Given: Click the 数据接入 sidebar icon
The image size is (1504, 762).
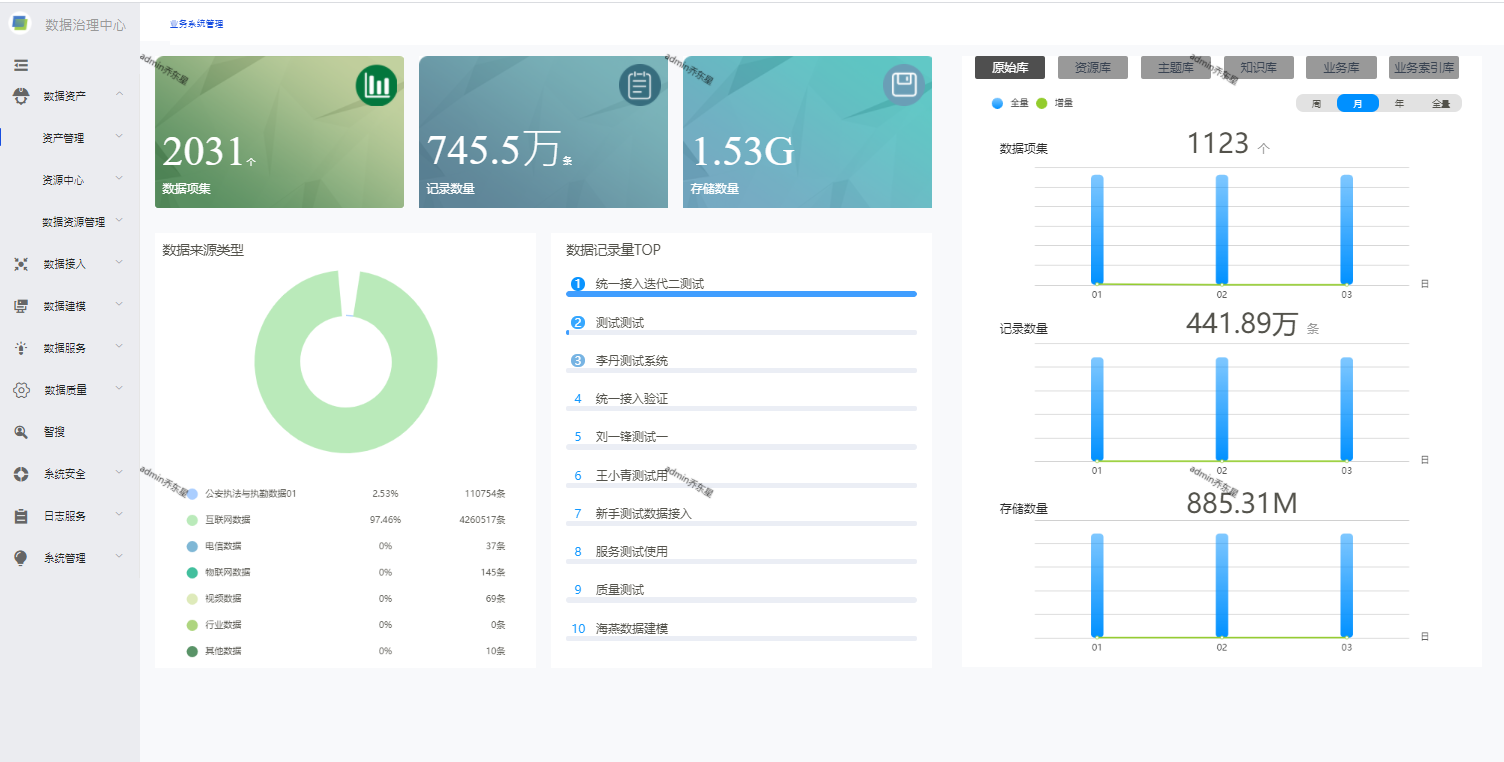Looking at the screenshot, I should (x=21, y=264).
